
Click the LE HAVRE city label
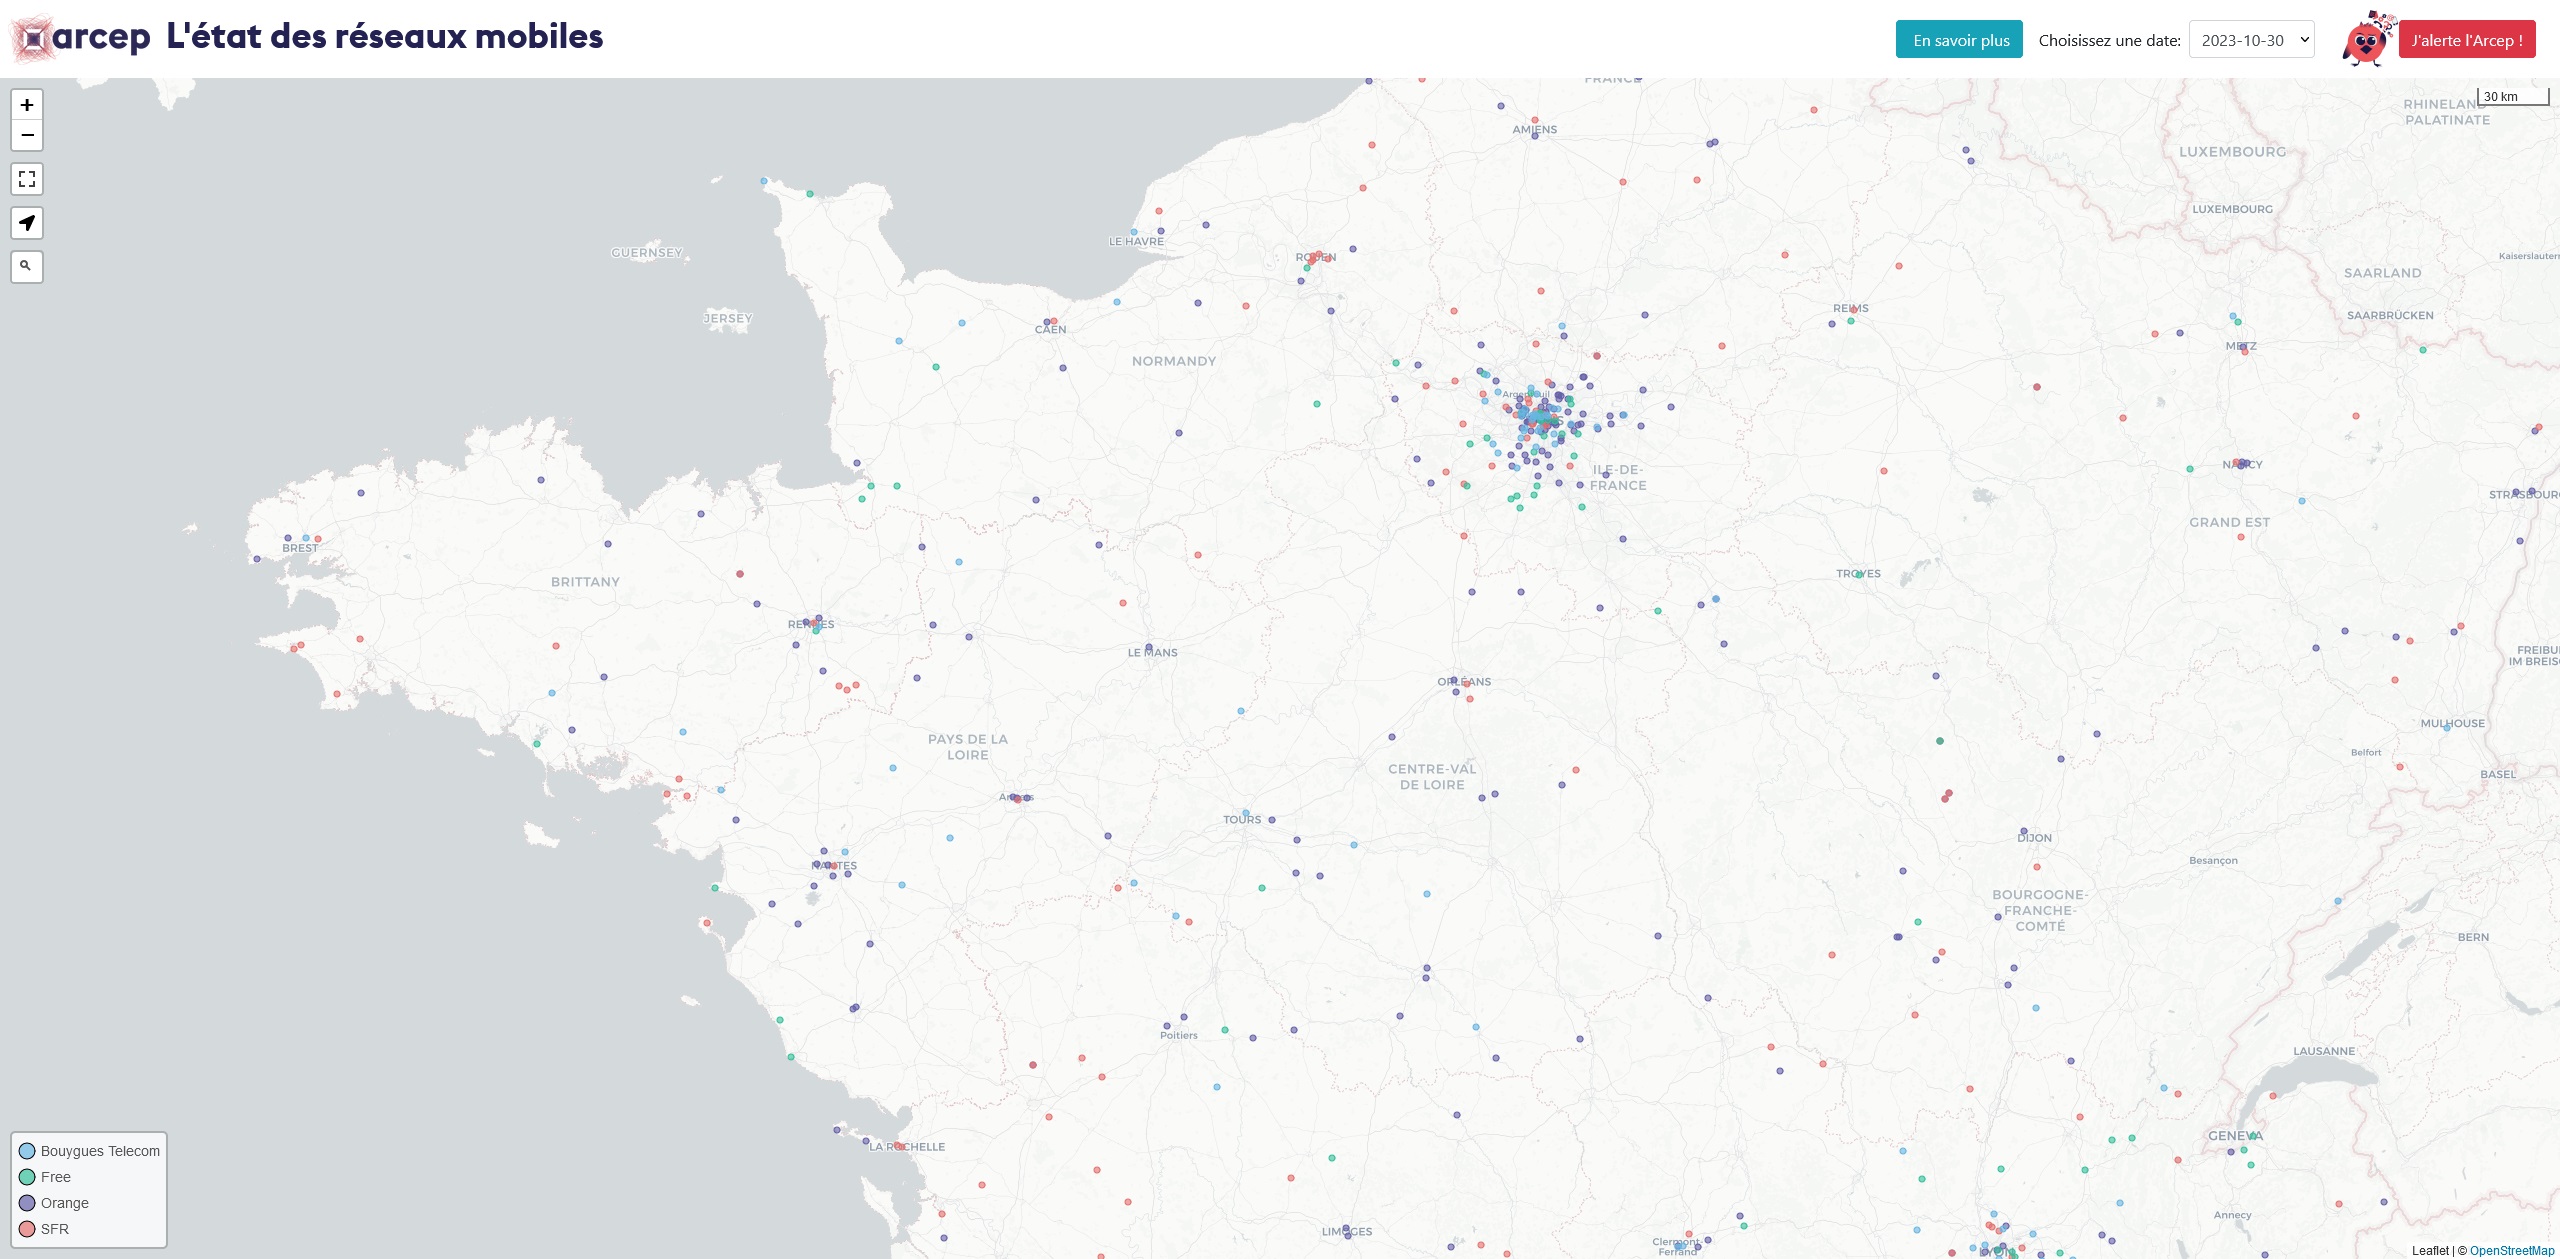(x=1136, y=241)
